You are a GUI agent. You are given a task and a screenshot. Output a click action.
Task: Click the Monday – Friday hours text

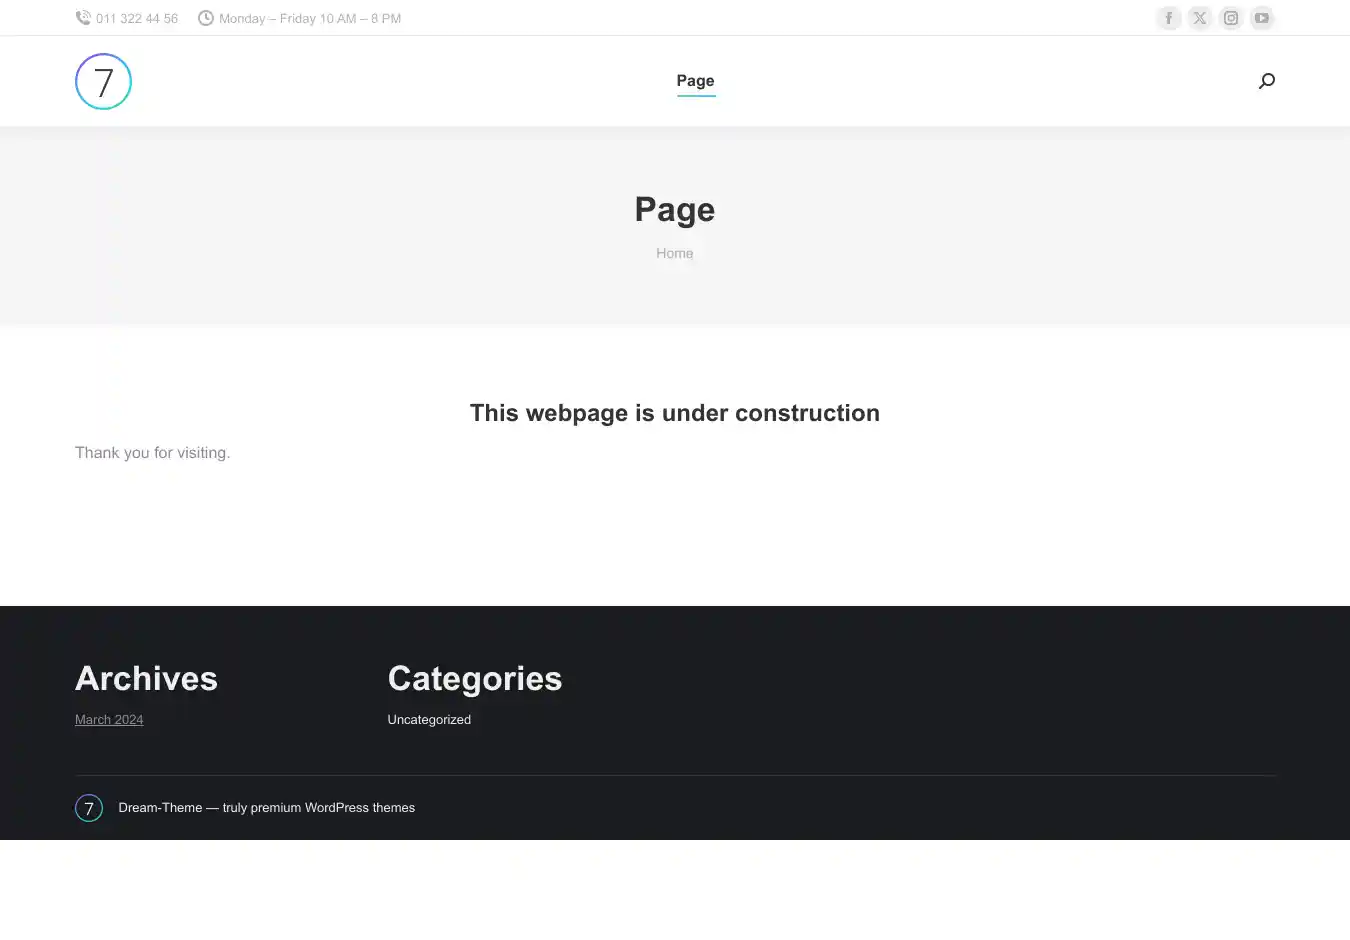(x=310, y=19)
